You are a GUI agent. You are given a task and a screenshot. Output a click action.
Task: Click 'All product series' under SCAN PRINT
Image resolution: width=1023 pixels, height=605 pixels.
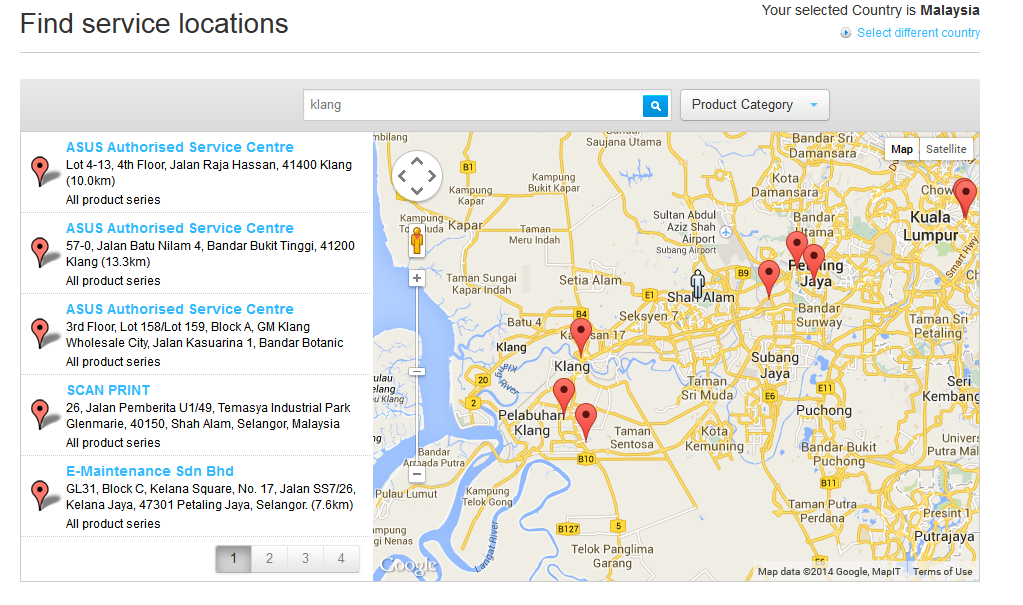pyautogui.click(x=113, y=443)
